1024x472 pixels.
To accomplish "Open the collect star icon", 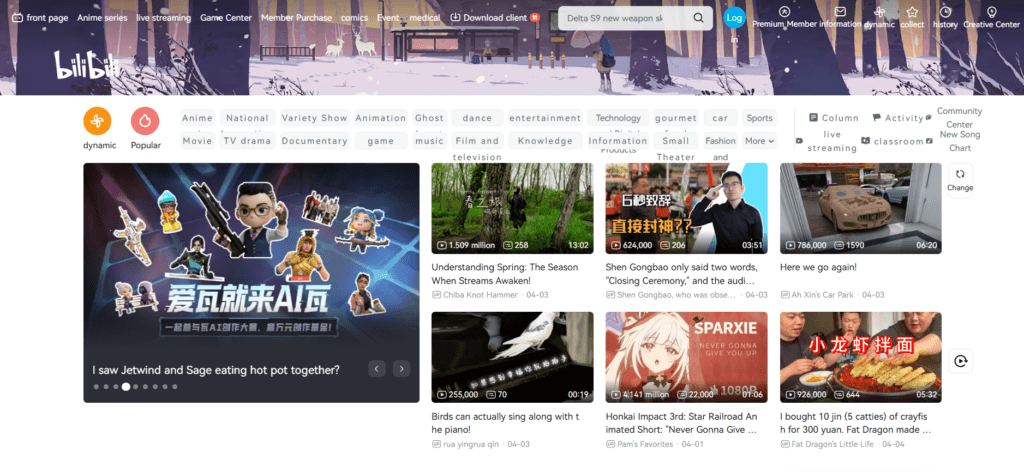I will 912,12.
